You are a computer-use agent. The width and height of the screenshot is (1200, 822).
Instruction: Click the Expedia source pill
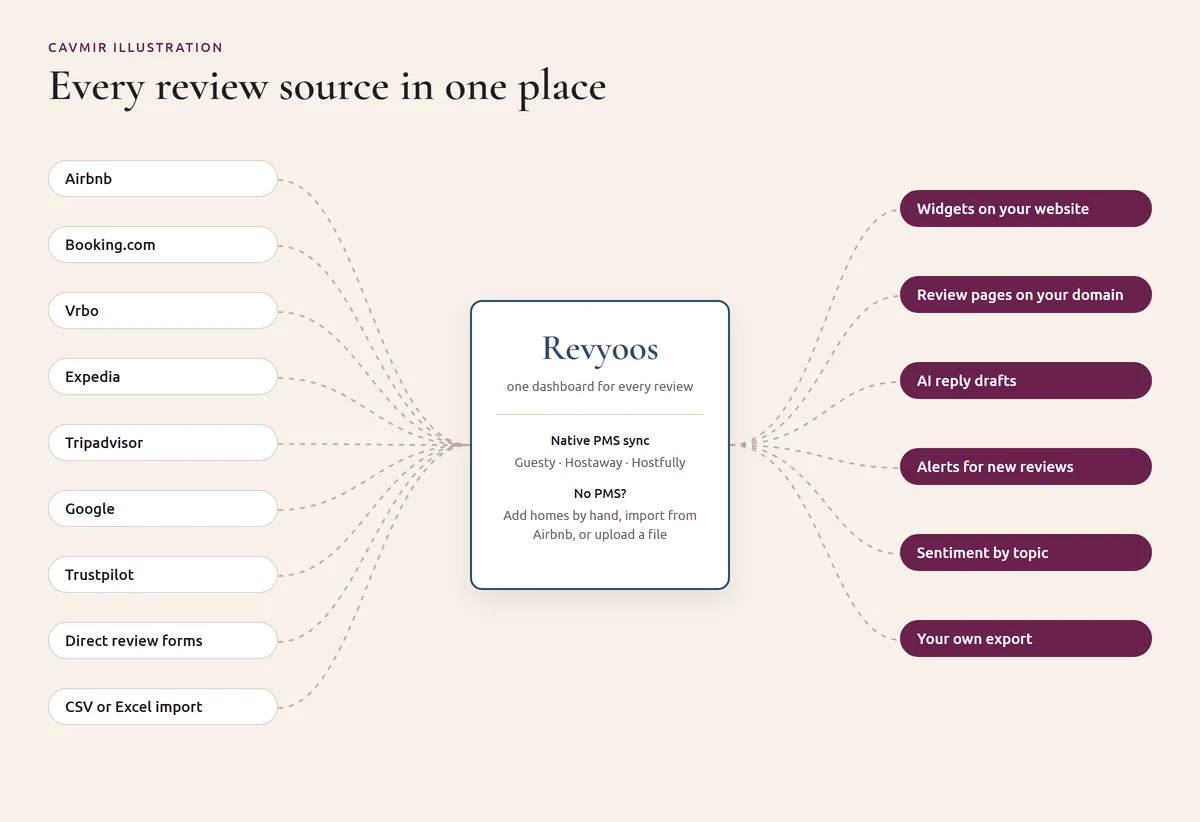click(163, 377)
